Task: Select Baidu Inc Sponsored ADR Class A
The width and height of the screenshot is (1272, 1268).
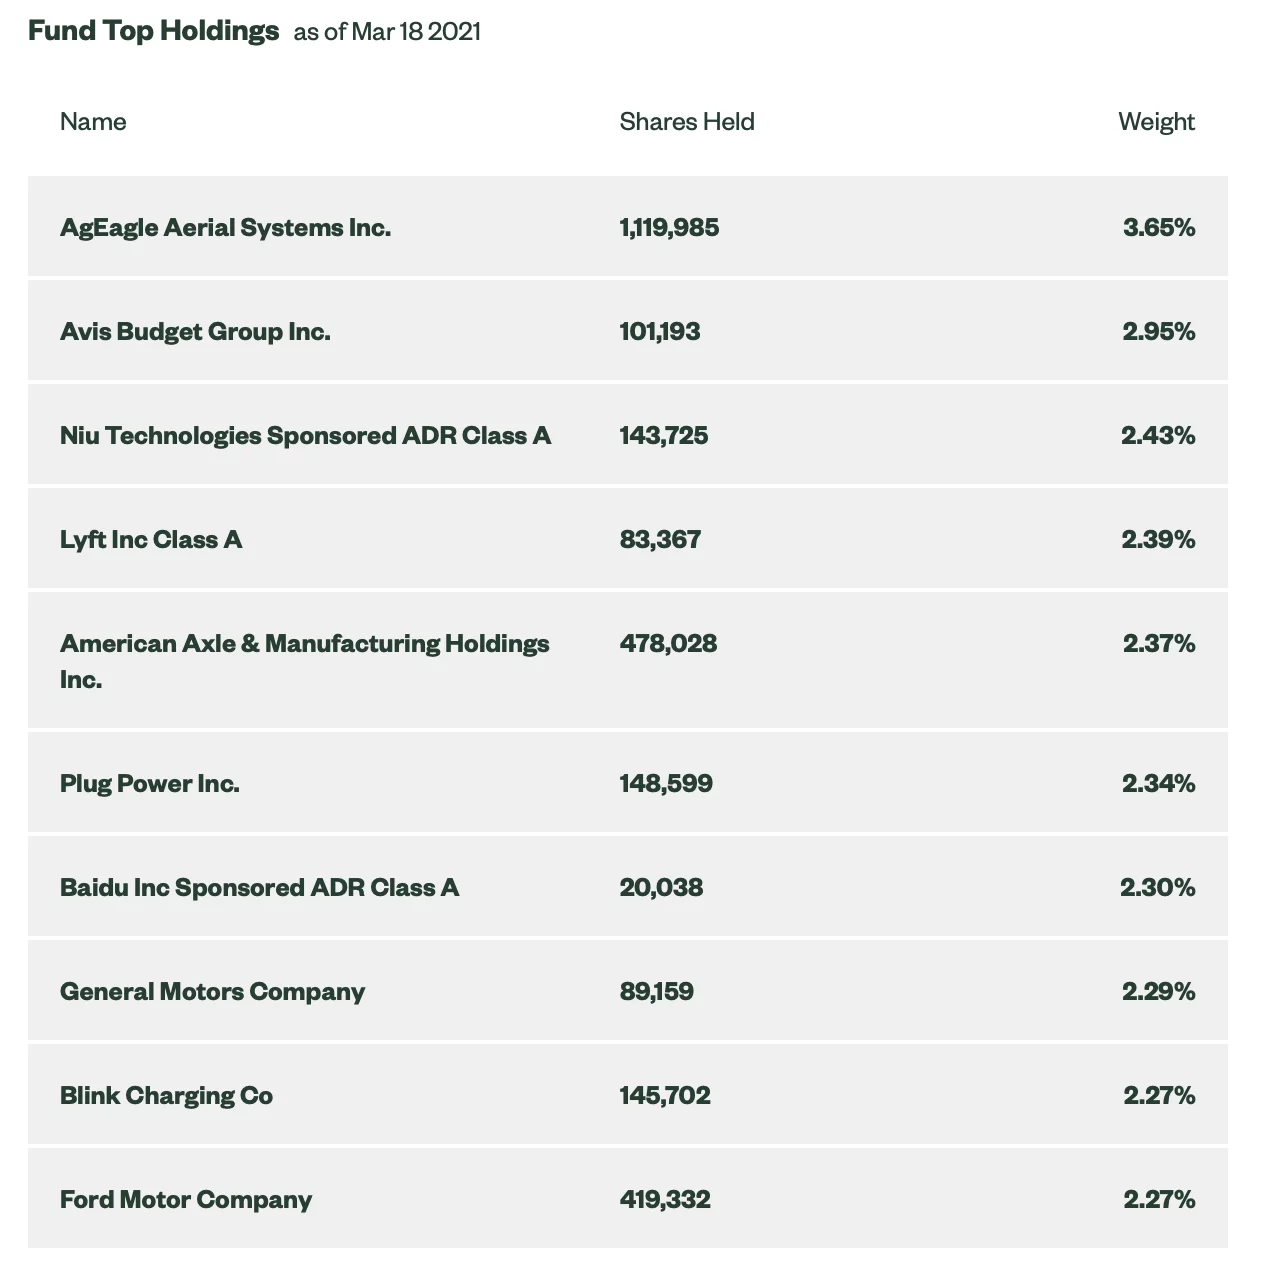Action: pos(259,888)
